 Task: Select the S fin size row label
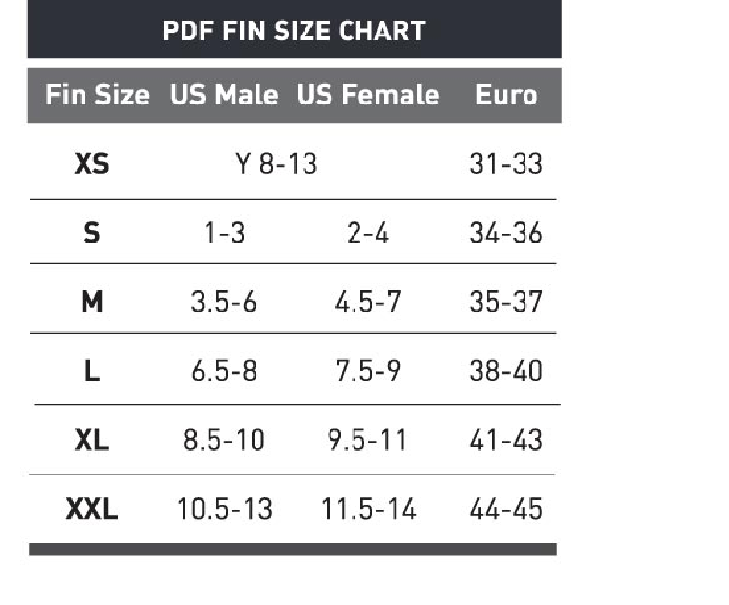92,233
